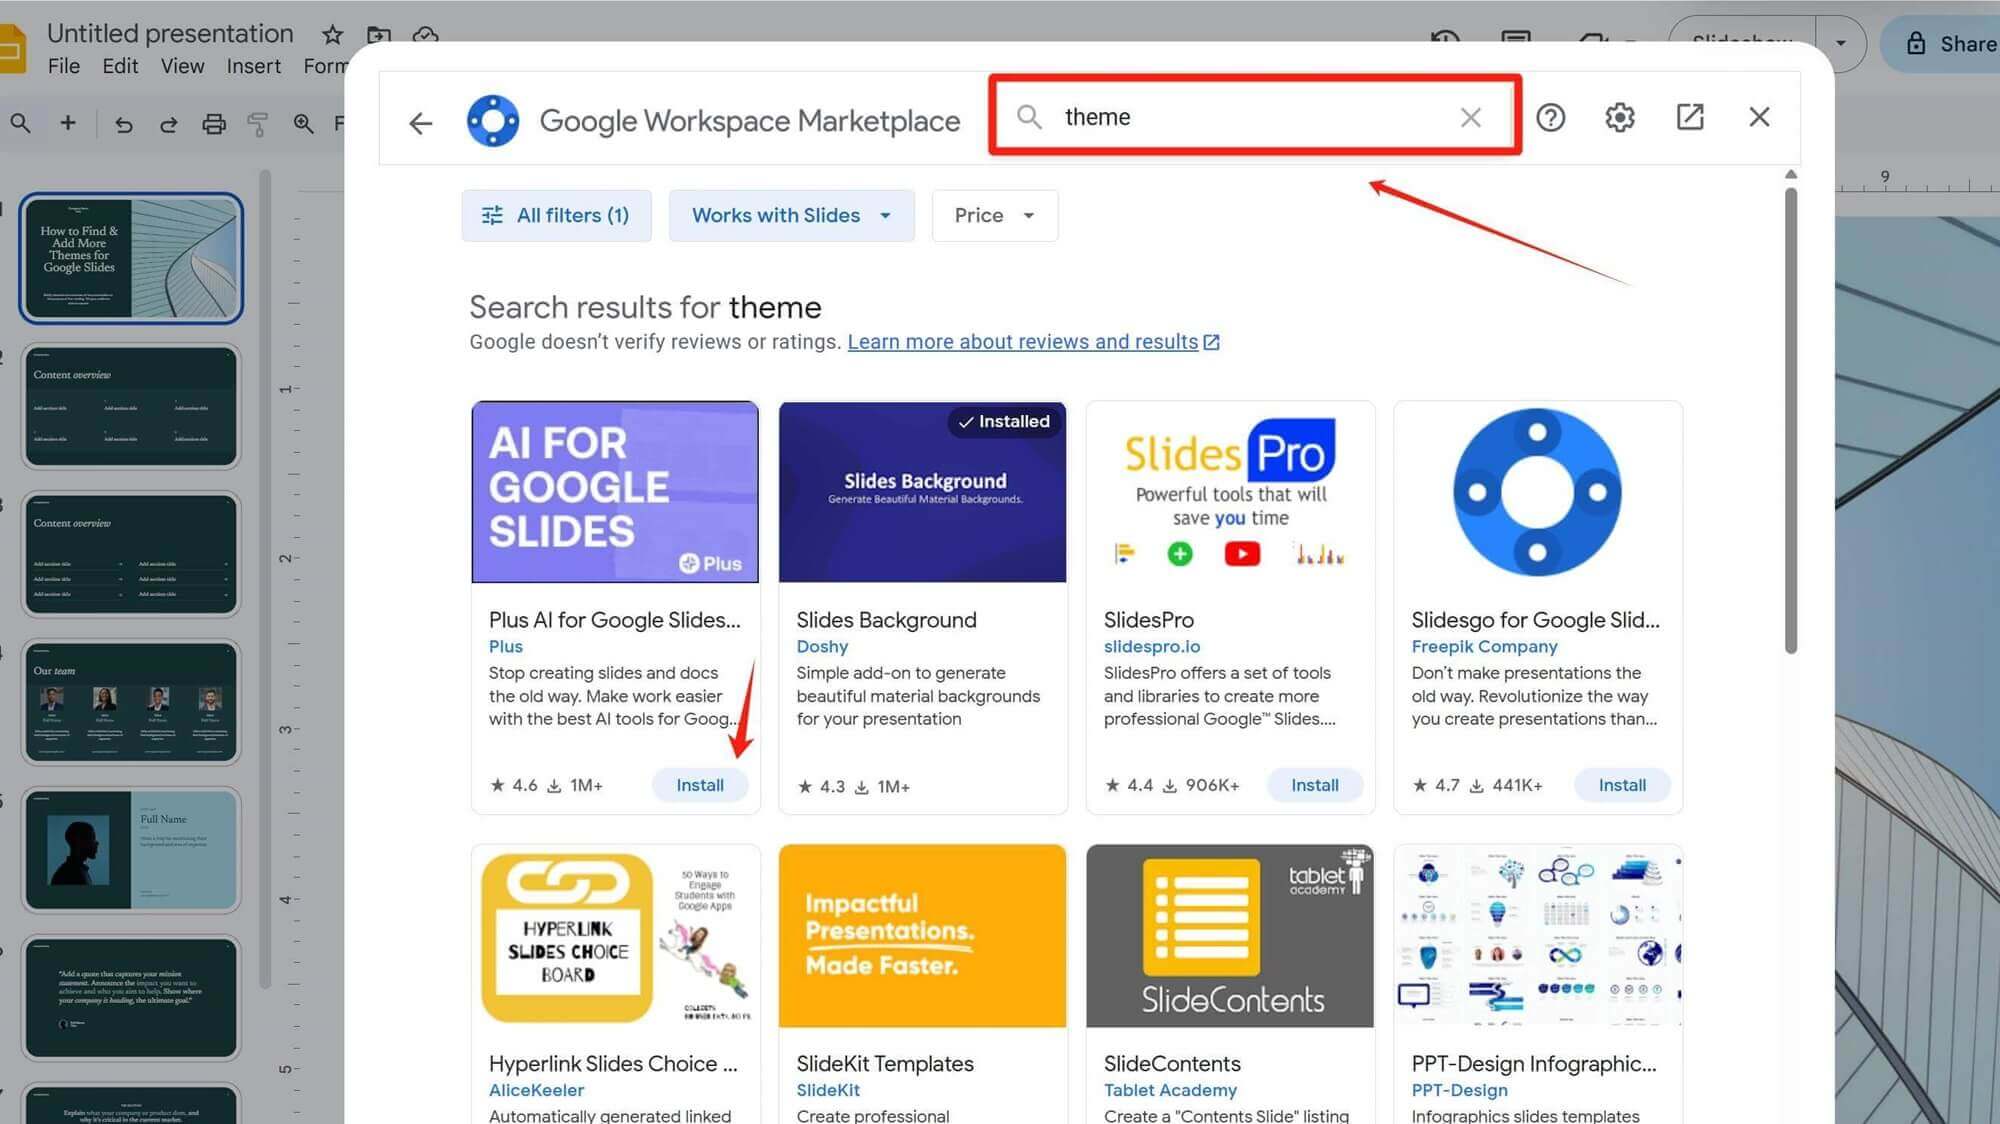Select the Full Name slide thumbnail
This screenshot has height=1124, width=2000.
[131, 850]
